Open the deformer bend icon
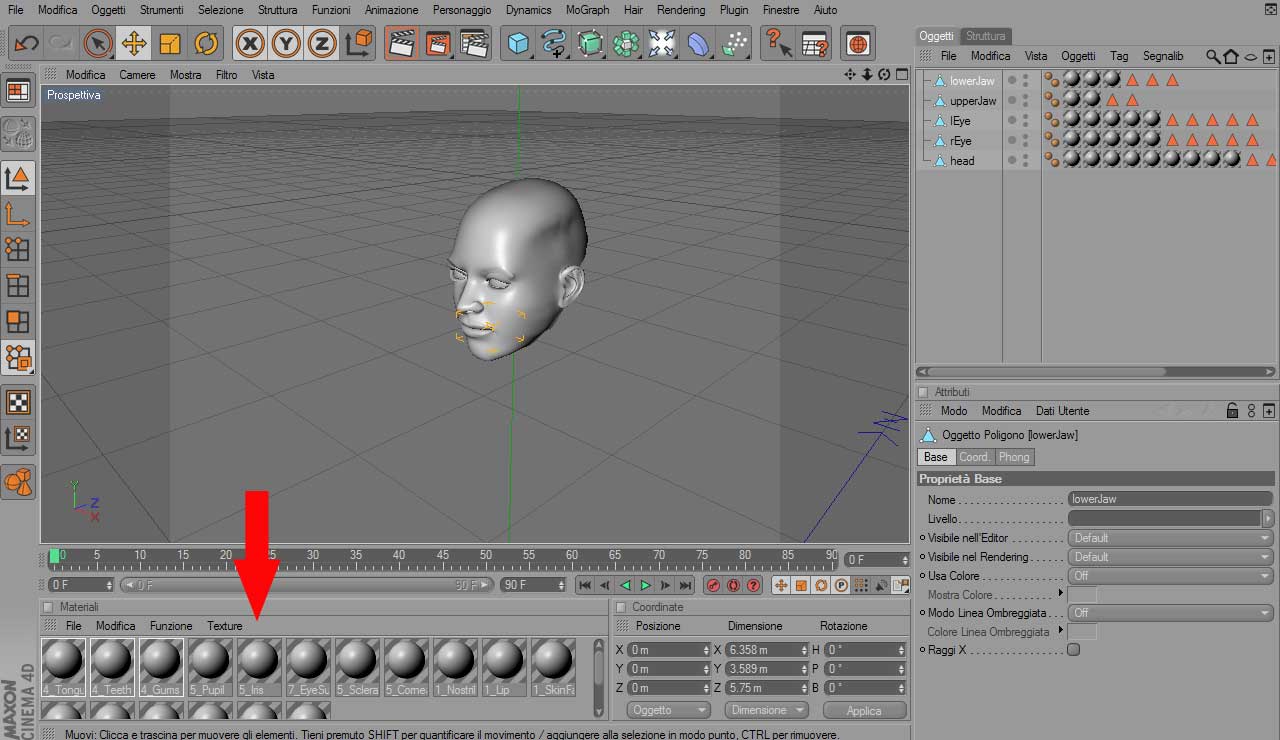 [x=698, y=43]
